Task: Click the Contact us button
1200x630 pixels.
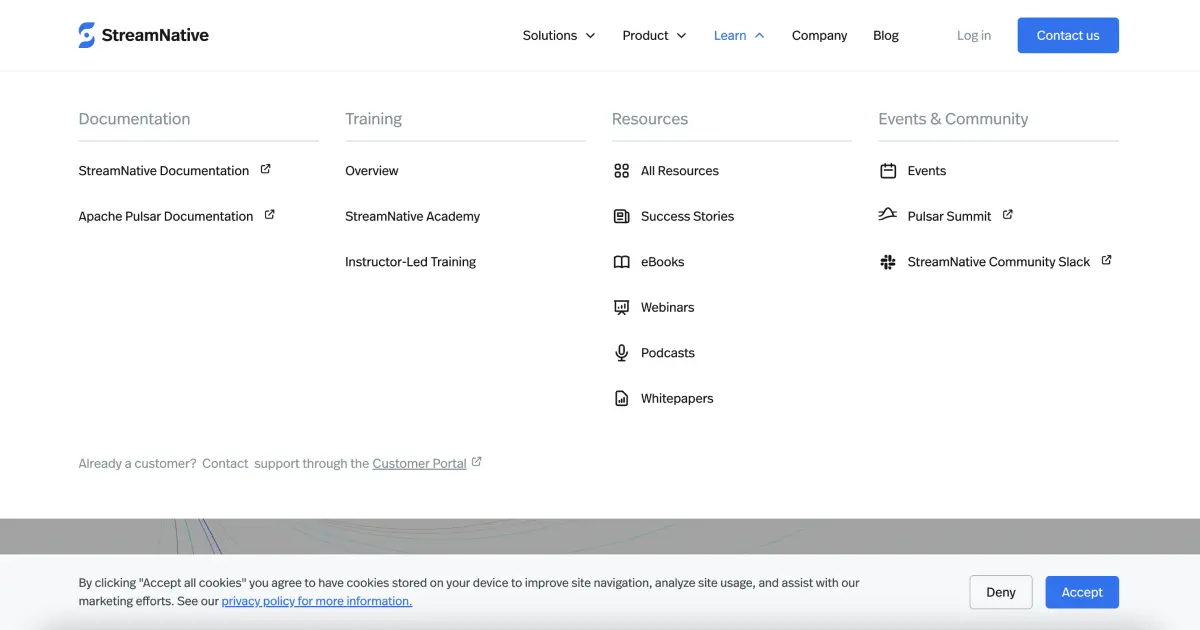Action: (x=1068, y=35)
